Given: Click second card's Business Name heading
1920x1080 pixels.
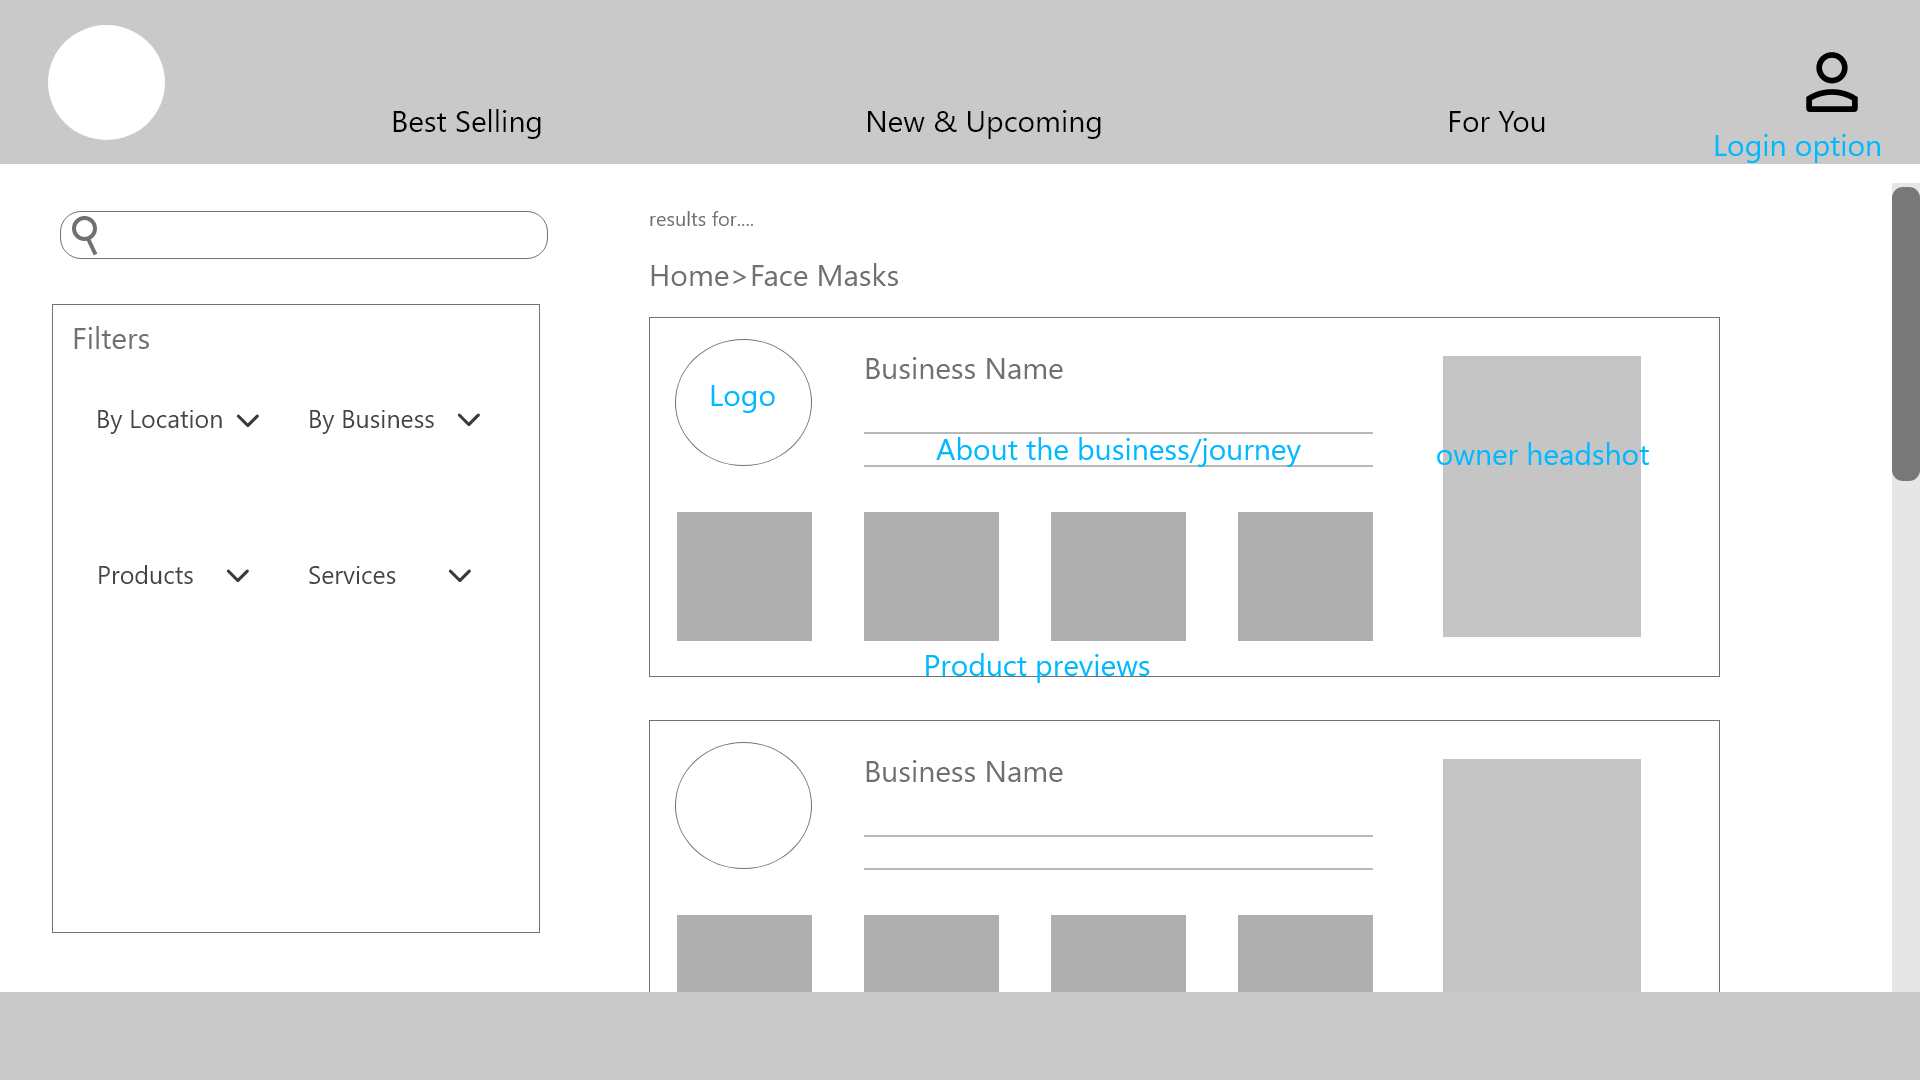Looking at the screenshot, I should point(963,772).
